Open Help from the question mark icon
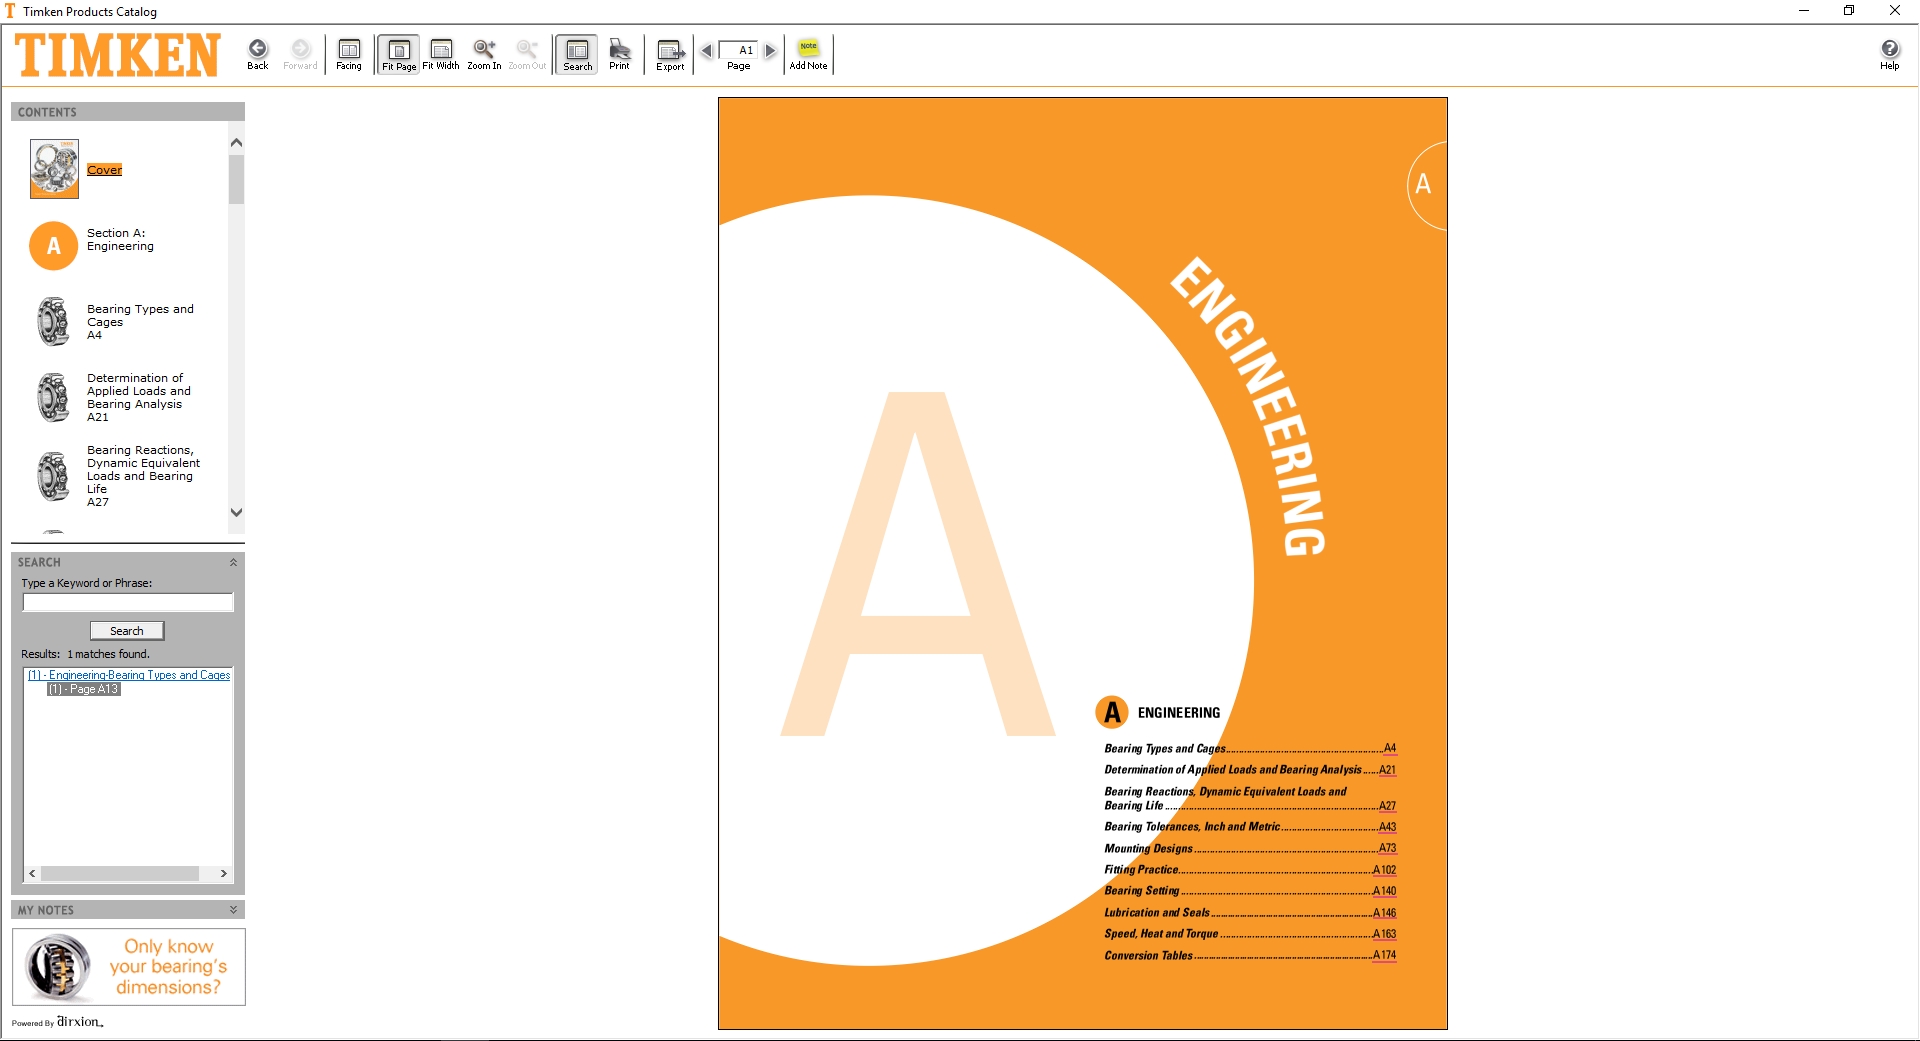Viewport: 1920px width, 1041px height. (x=1890, y=48)
